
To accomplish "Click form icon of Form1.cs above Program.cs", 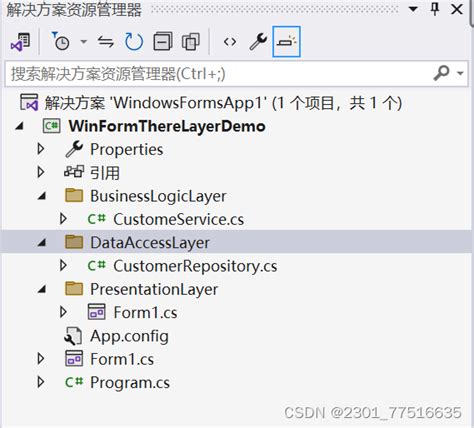I will (74, 359).
